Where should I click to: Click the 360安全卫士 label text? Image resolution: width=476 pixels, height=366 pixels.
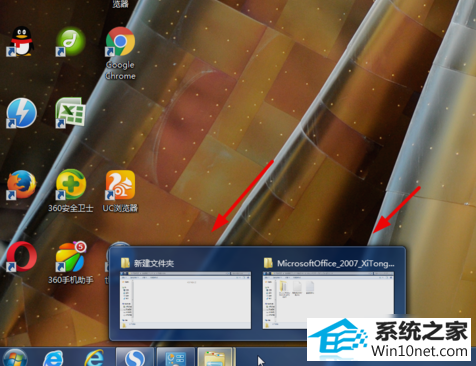click(x=71, y=208)
